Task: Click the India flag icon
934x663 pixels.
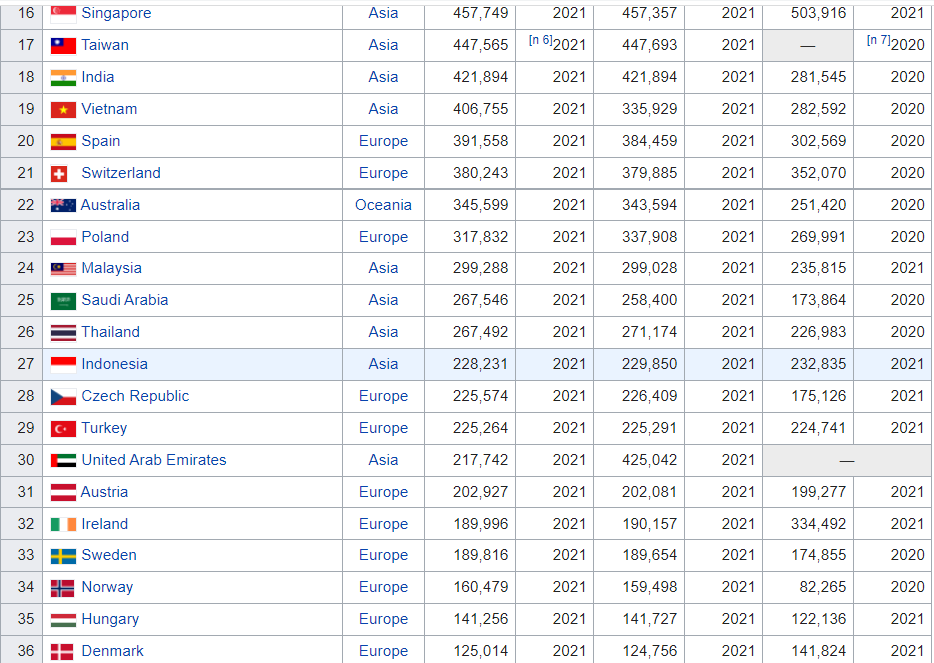Action: [63, 77]
